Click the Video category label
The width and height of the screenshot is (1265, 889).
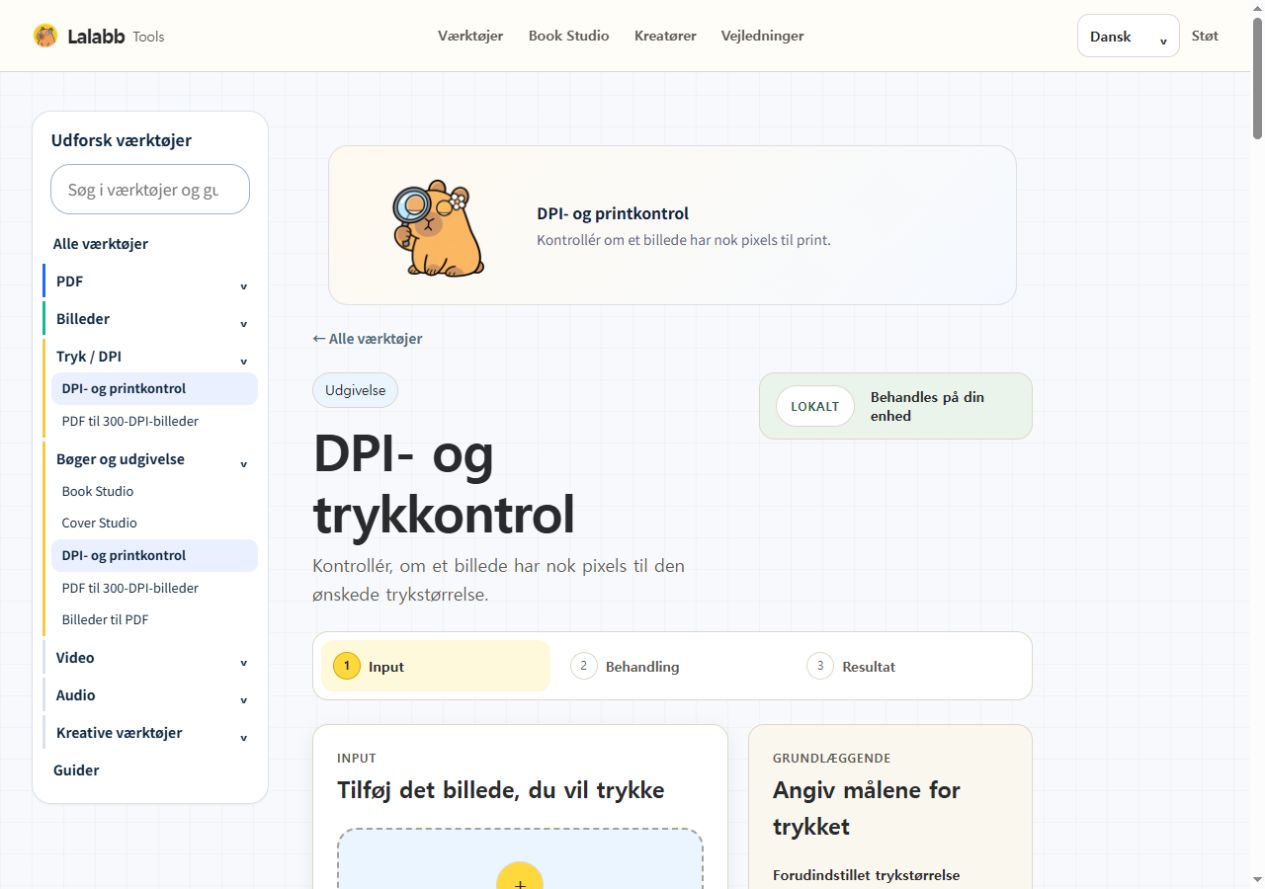(75, 657)
